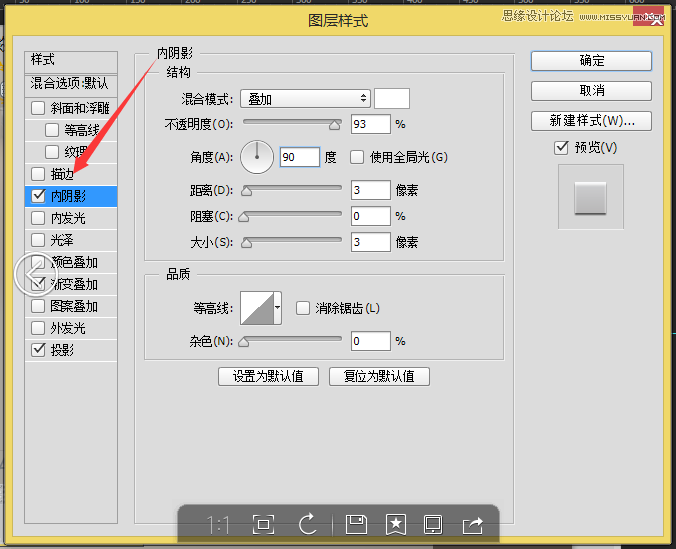Screen dimensions: 676x549
Task: Click the 设置为默认值 button
Action: [x=268, y=376]
